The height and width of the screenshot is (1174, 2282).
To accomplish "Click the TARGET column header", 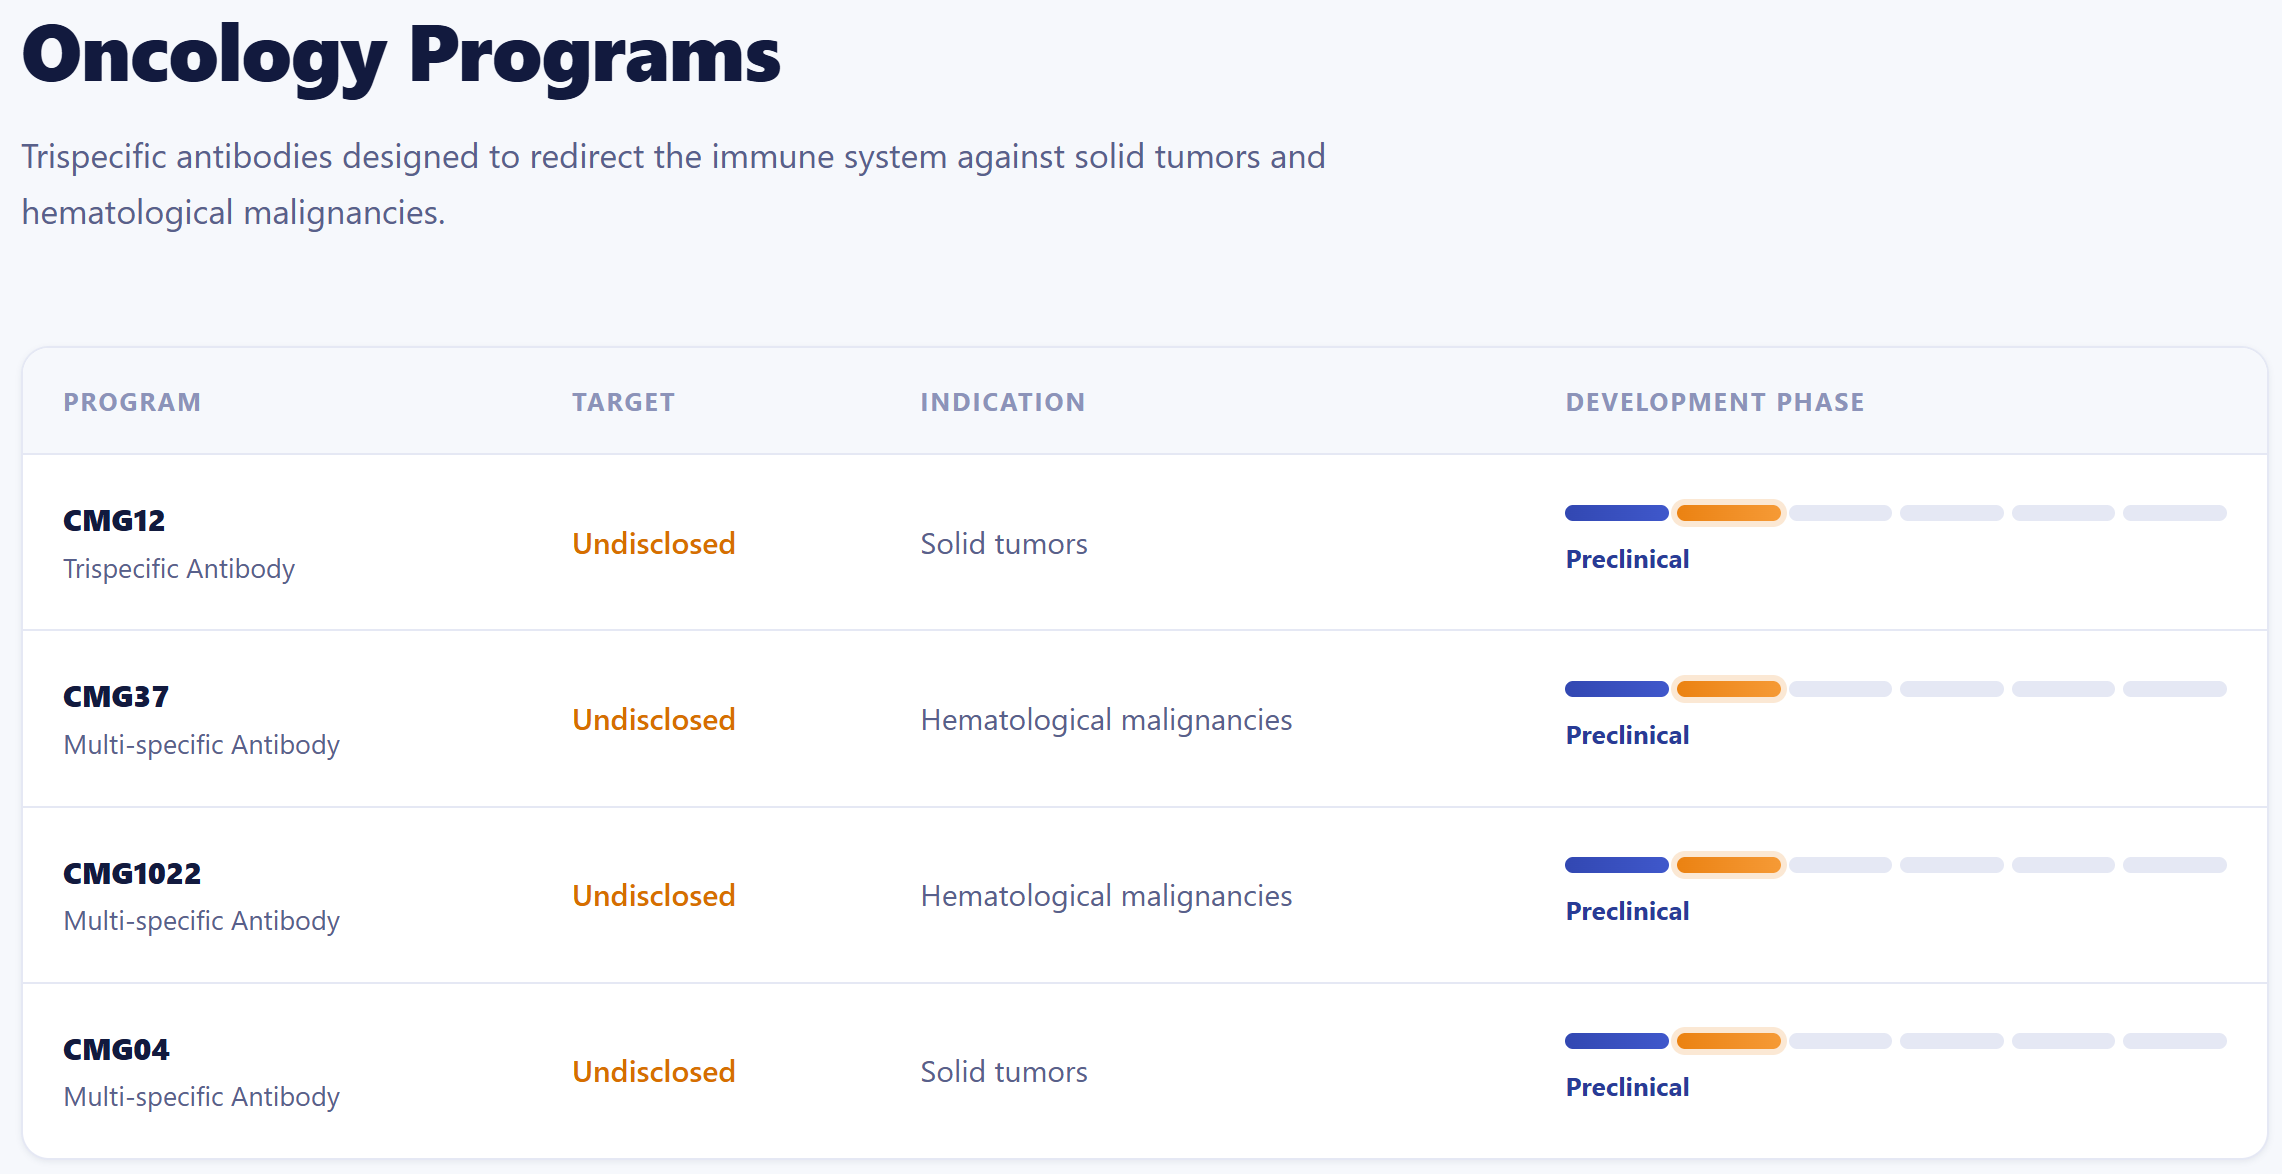I will pyautogui.click(x=624, y=402).
